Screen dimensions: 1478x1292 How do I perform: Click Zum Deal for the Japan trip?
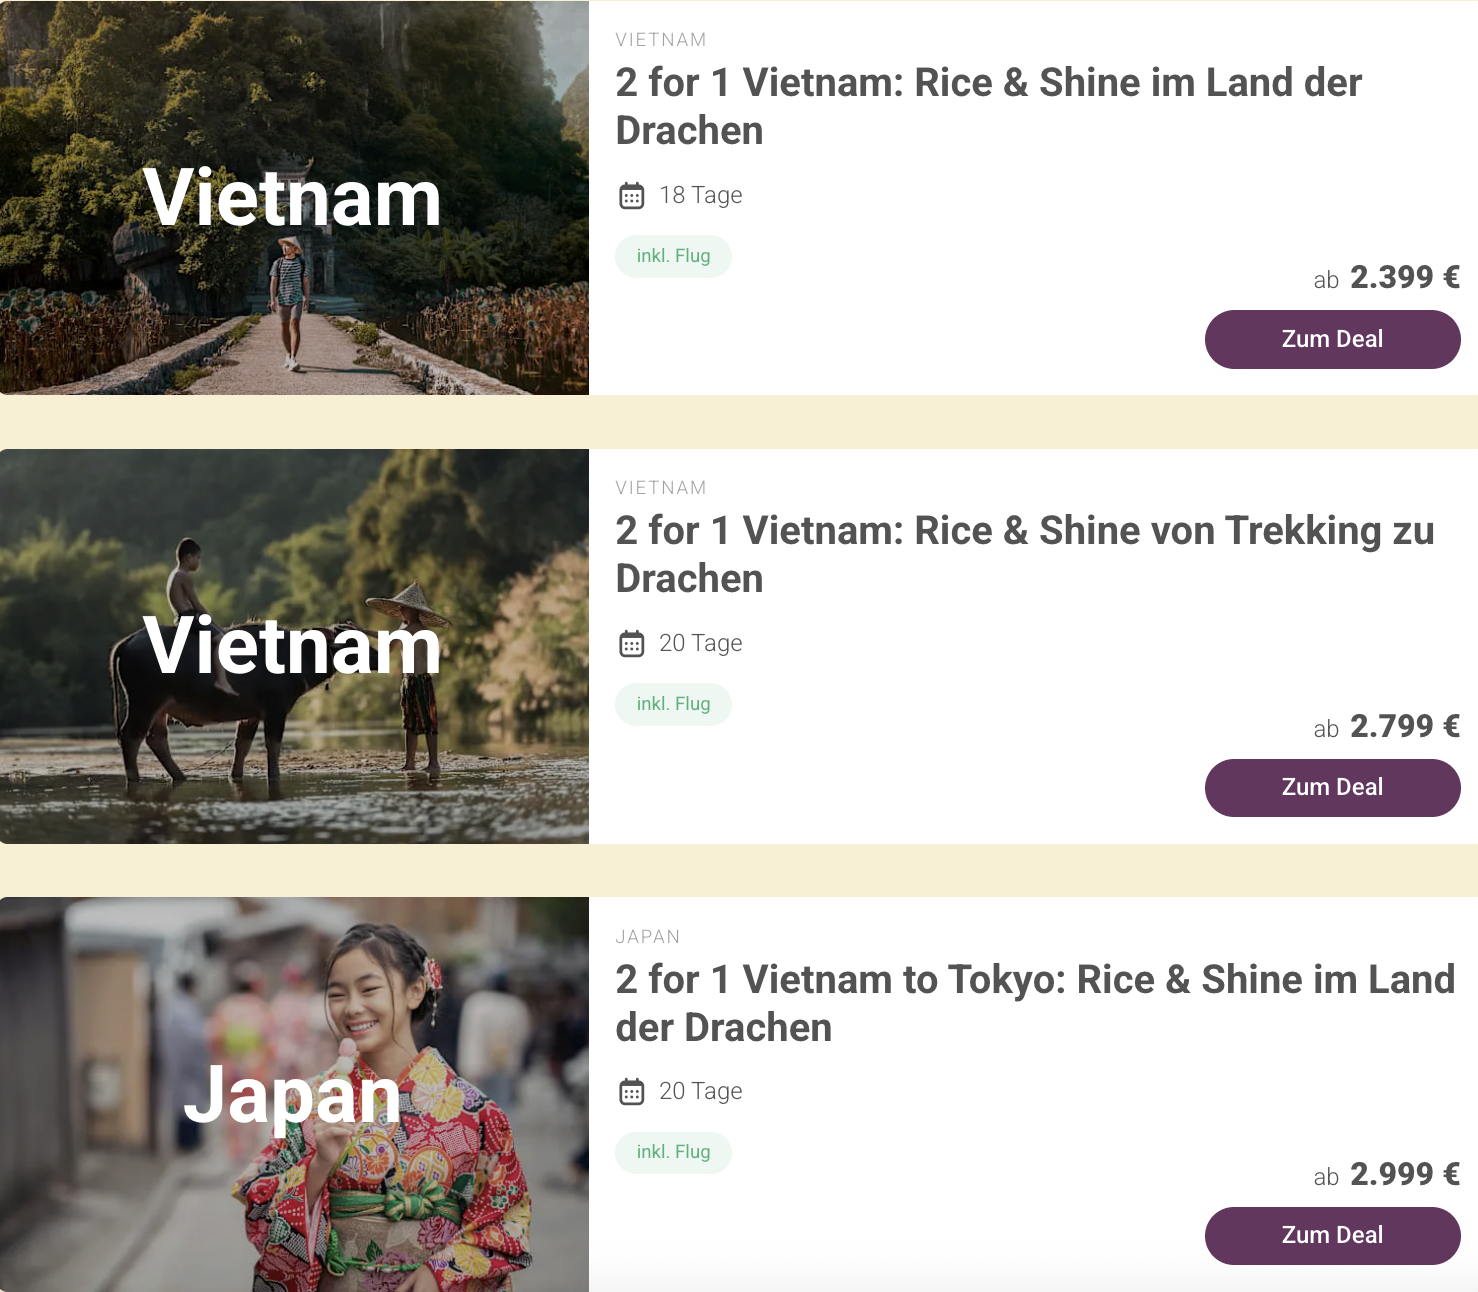click(x=1331, y=1235)
